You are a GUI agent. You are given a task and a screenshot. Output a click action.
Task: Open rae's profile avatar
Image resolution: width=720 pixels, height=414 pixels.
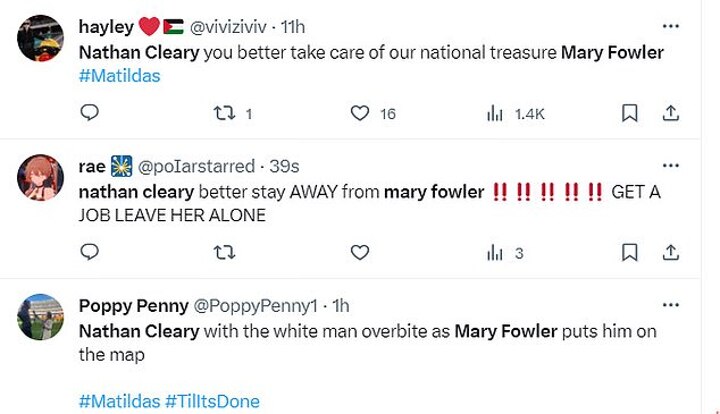[x=42, y=180]
